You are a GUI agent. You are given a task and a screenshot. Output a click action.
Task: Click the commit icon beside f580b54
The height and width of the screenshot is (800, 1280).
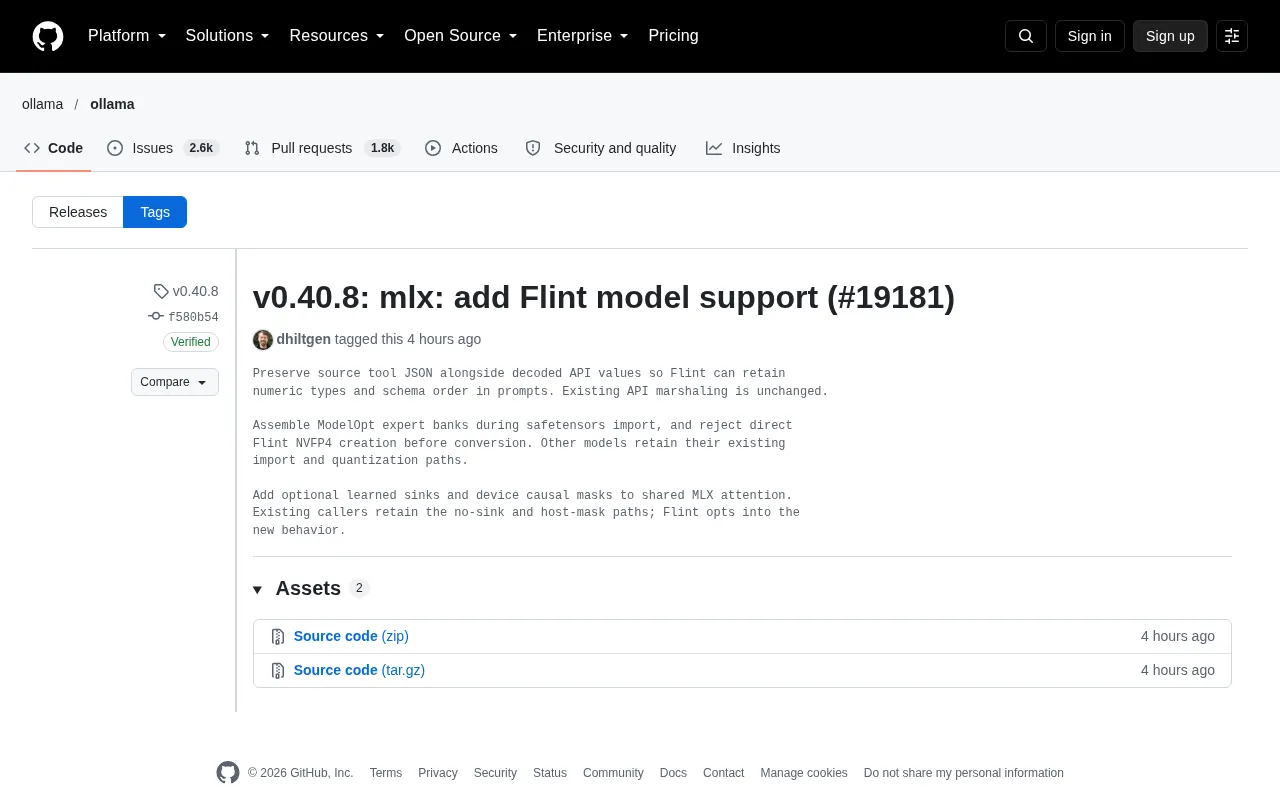click(x=156, y=316)
